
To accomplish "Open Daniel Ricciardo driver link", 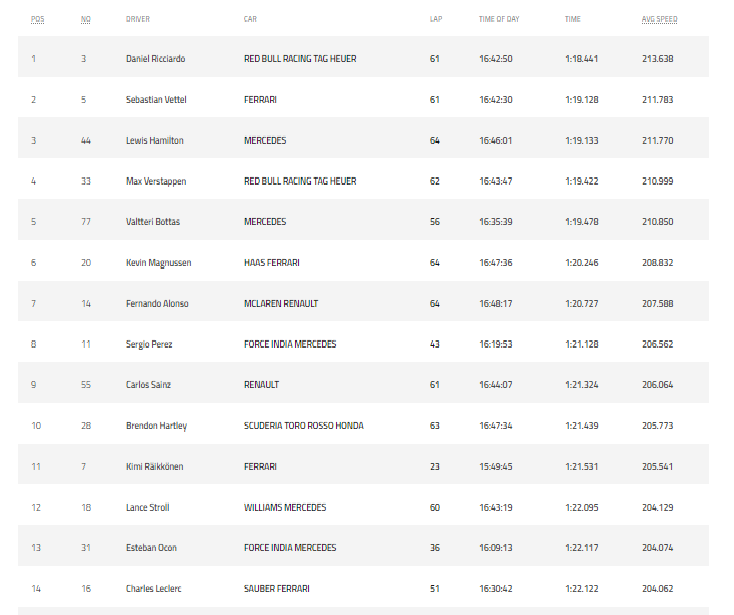I will pyautogui.click(x=155, y=59).
